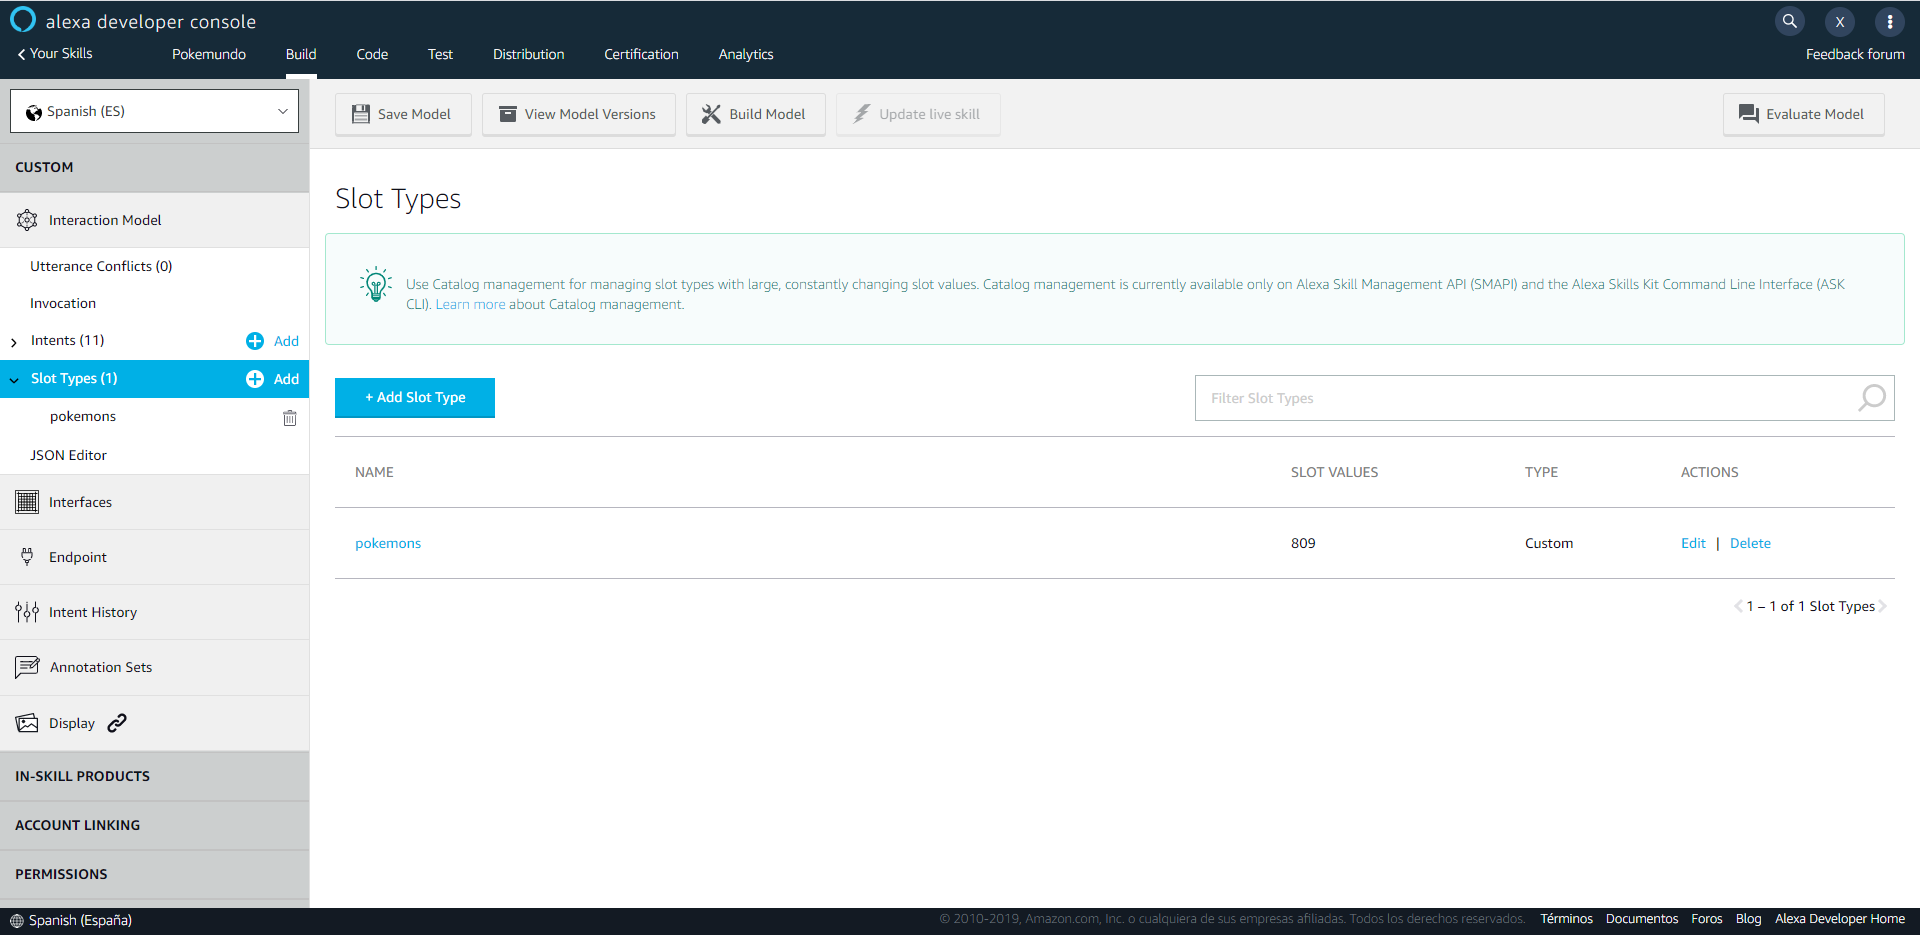
Task: Expand the PERMISSIONS section
Action: (155, 874)
